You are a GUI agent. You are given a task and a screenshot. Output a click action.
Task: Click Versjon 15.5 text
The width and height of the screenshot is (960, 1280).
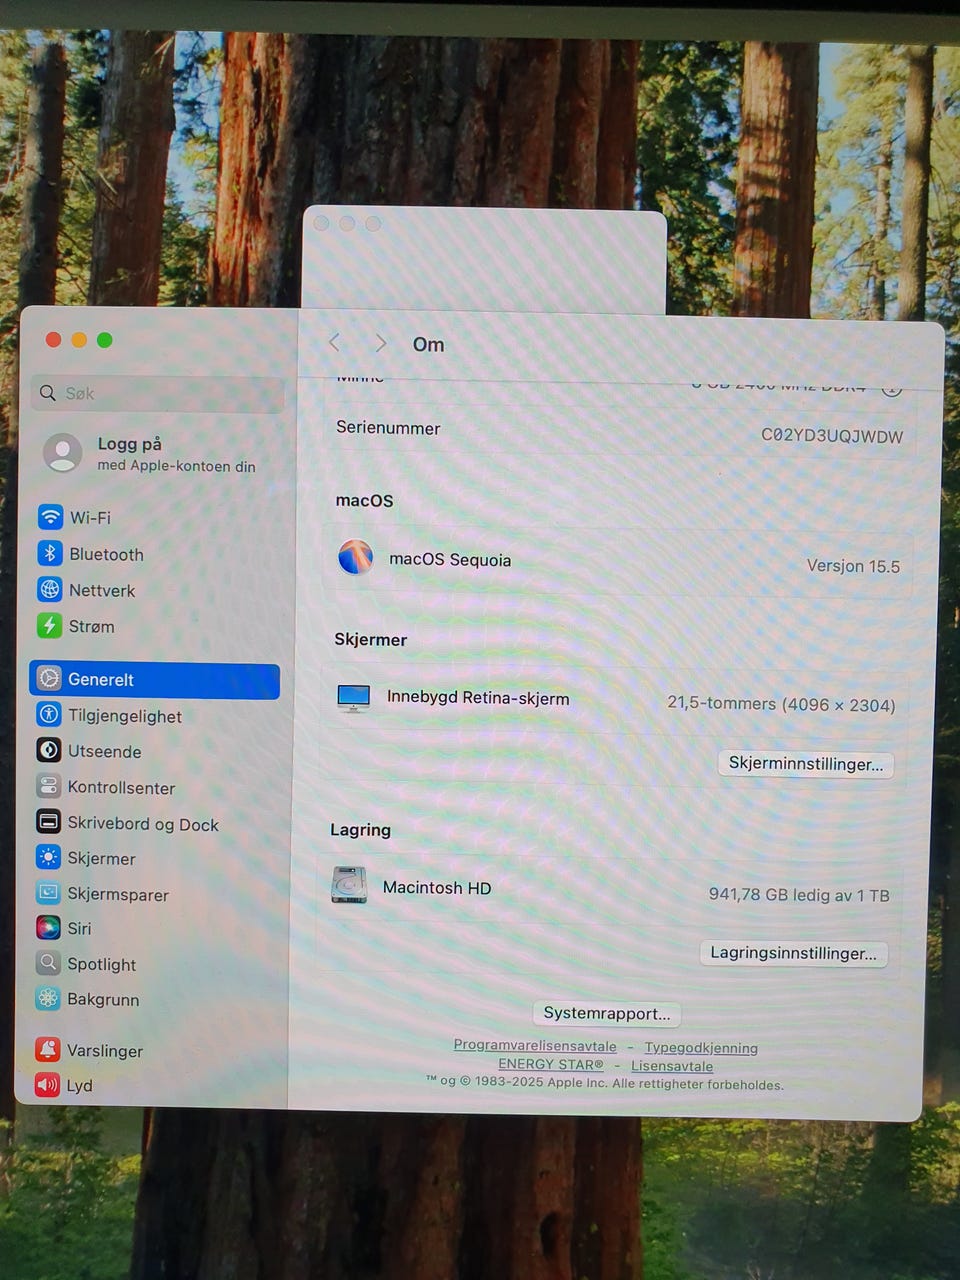(853, 566)
